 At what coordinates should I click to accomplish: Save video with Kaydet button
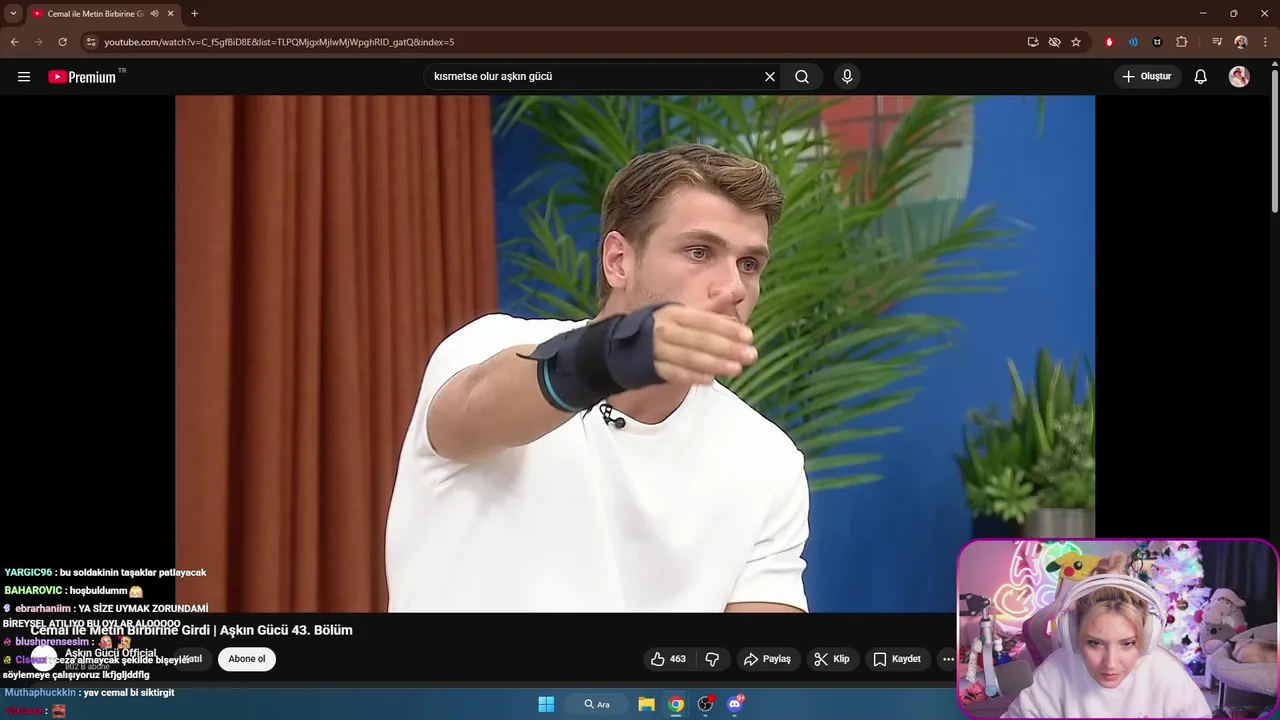click(897, 659)
